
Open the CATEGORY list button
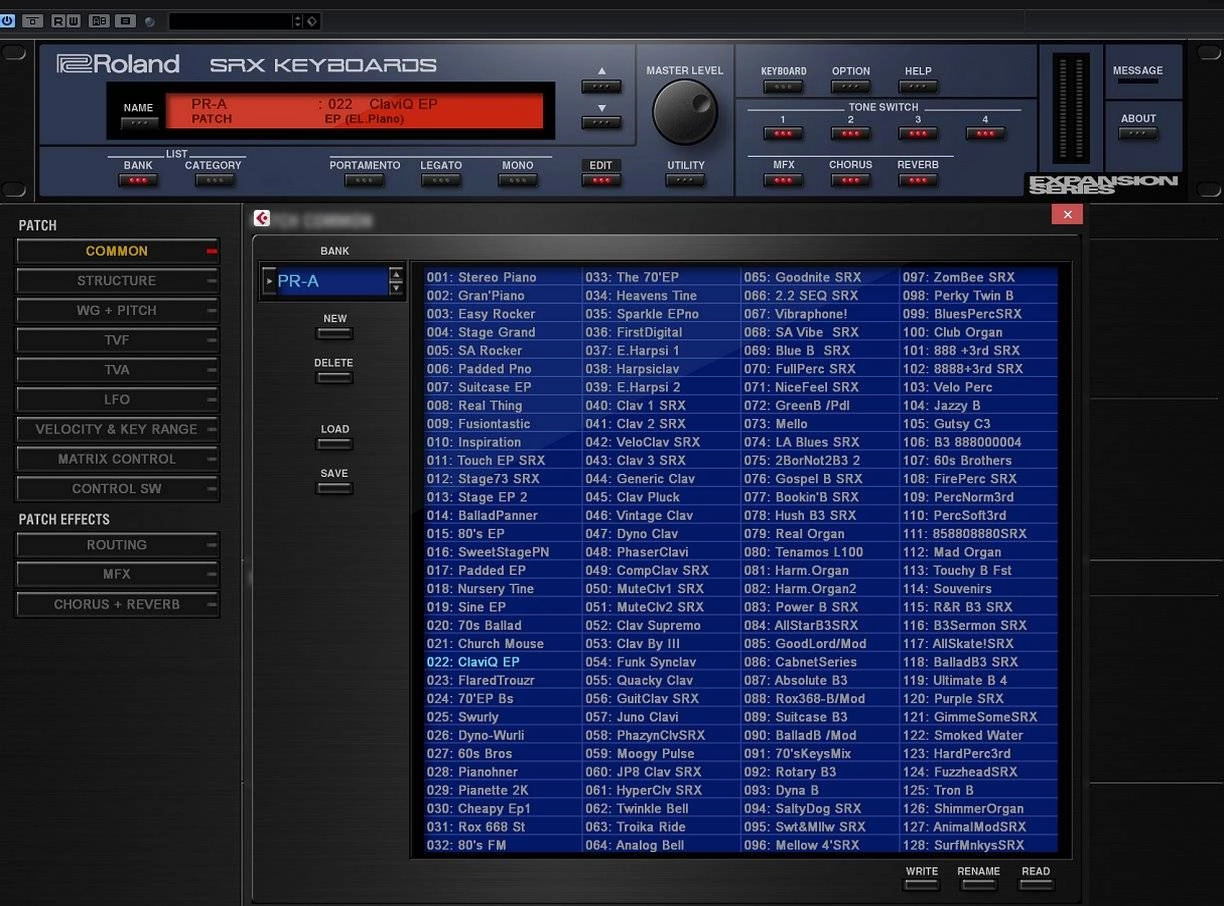pos(214,181)
